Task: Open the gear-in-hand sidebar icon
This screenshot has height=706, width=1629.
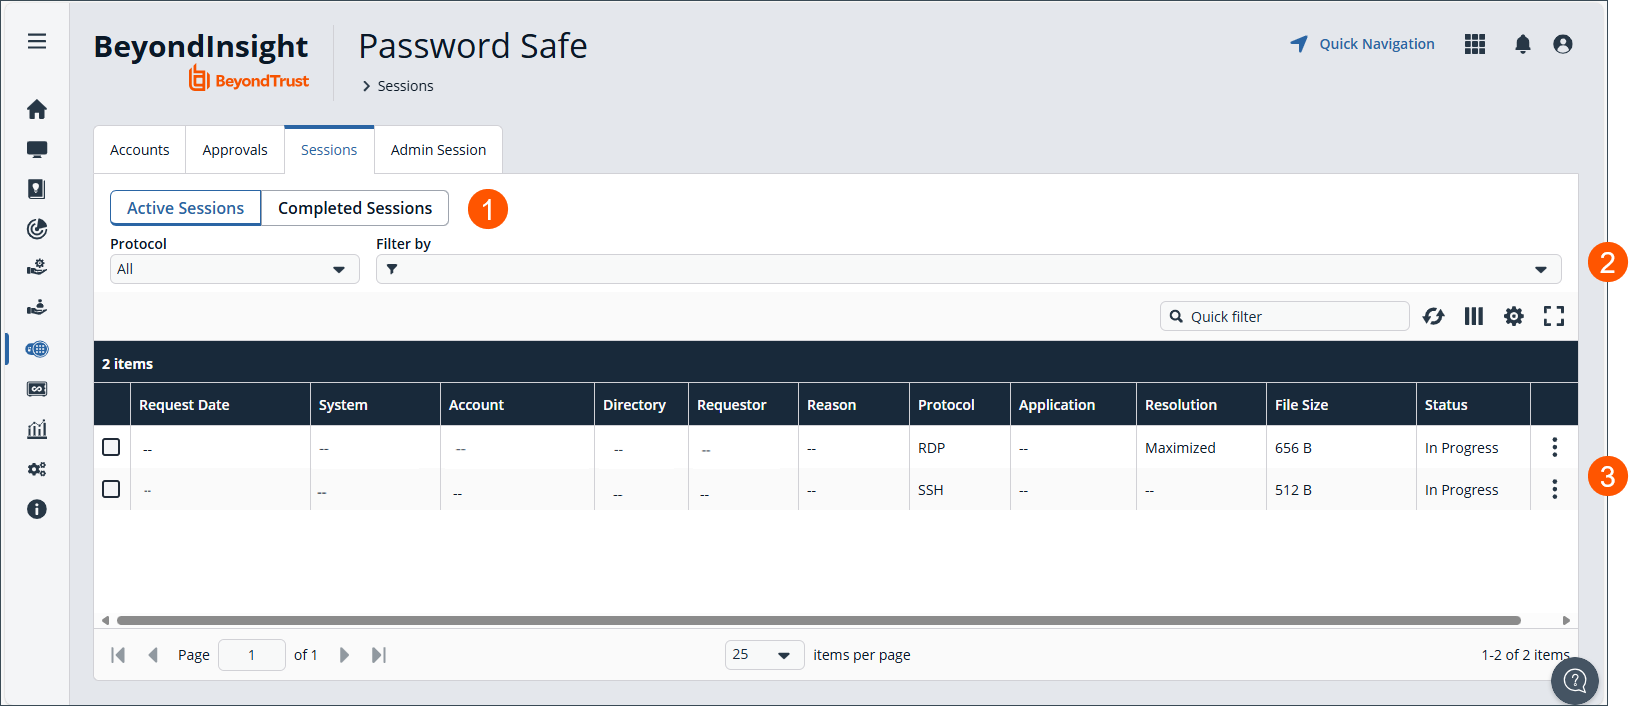Action: click(37, 267)
